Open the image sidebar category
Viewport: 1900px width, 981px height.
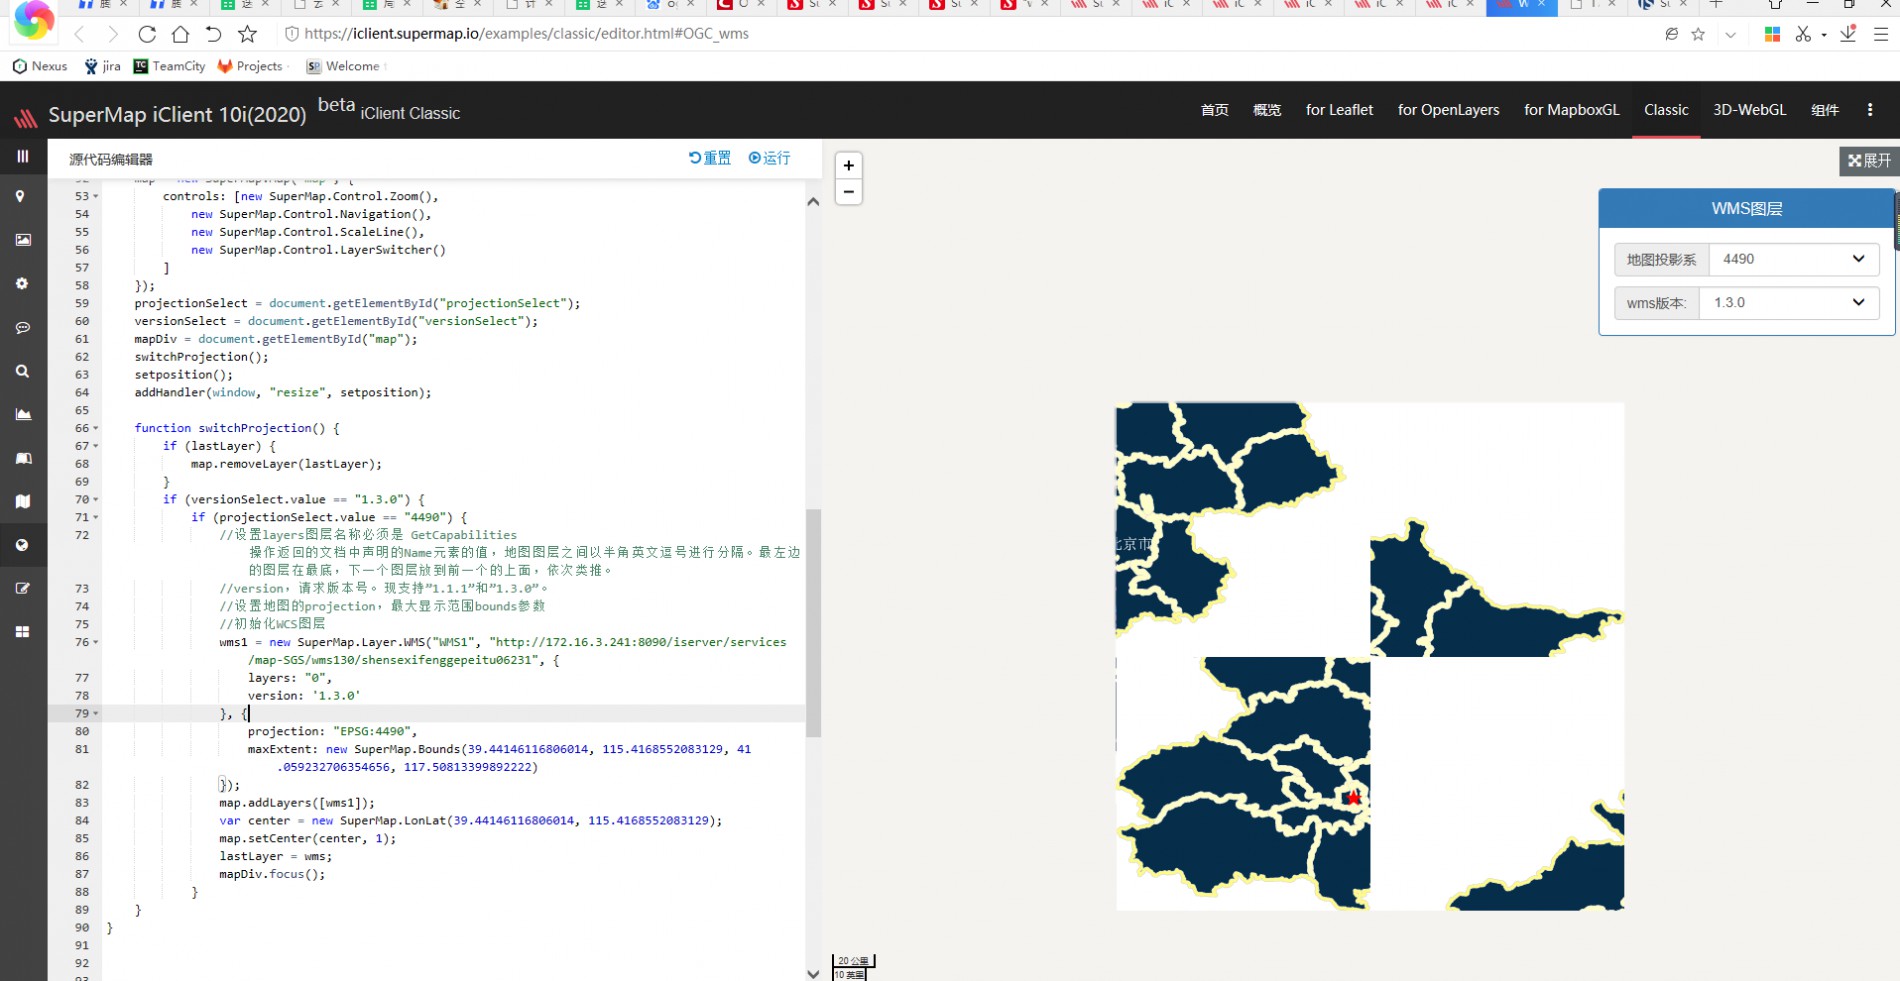tap(22, 240)
